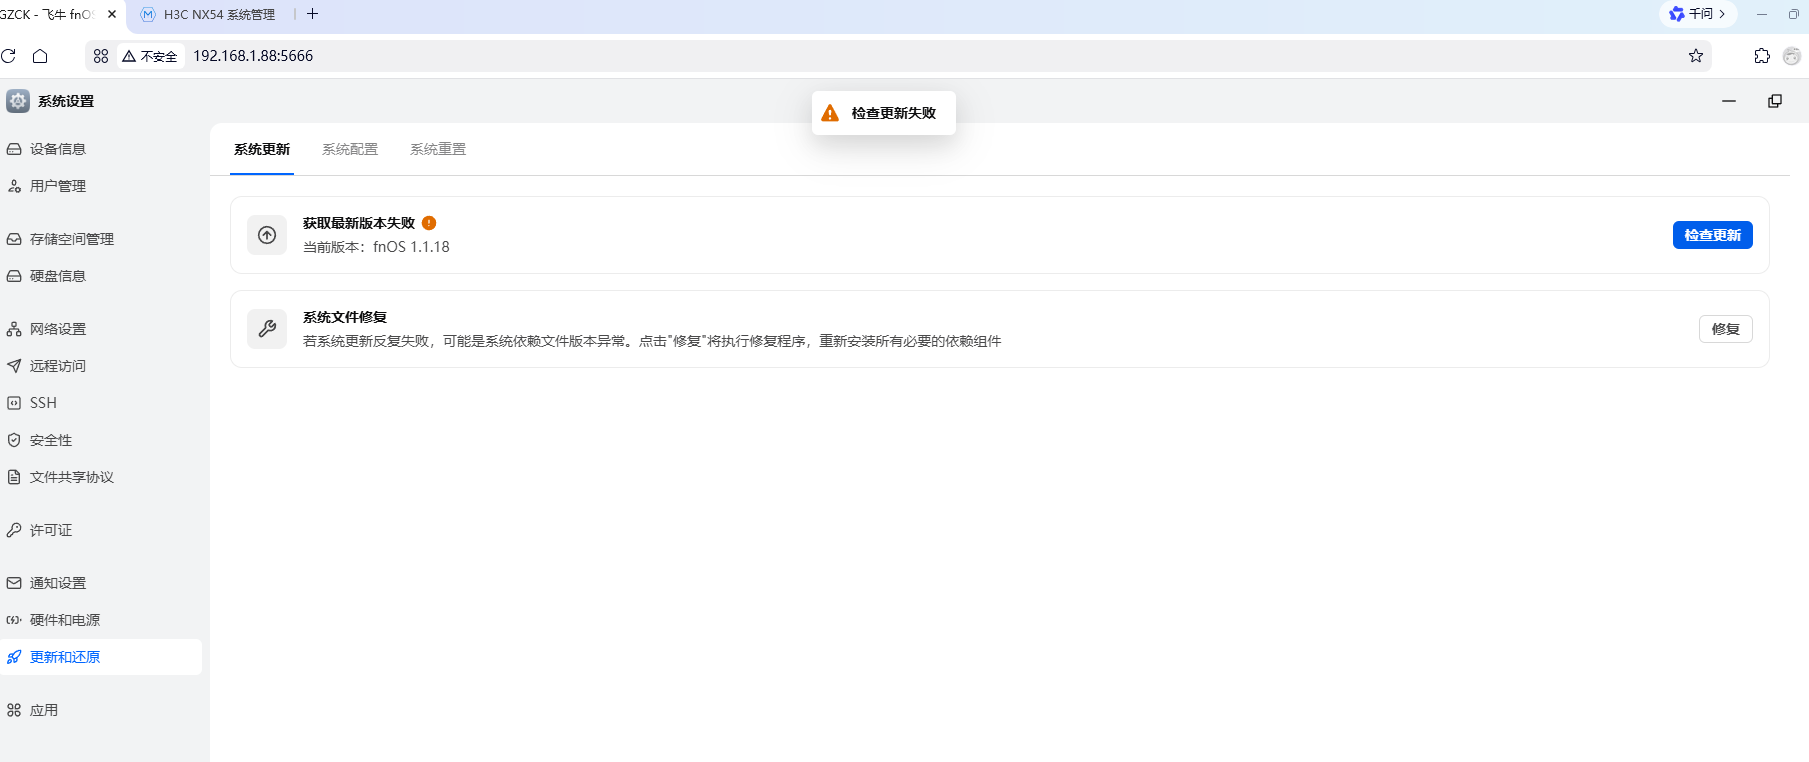This screenshot has width=1809, height=762.
Task: Click the wrench icon beside 系统文件修复
Action: [x=267, y=329]
